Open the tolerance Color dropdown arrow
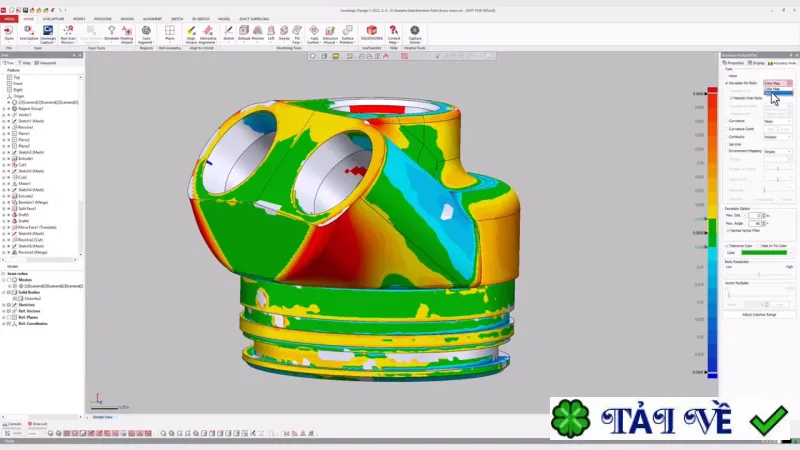800x450 pixels. 790,253
